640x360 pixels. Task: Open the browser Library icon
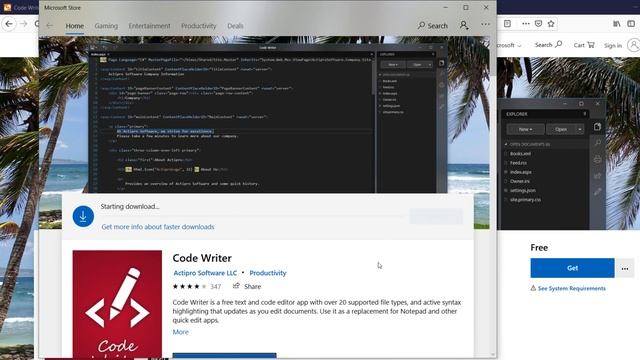tap(617, 24)
